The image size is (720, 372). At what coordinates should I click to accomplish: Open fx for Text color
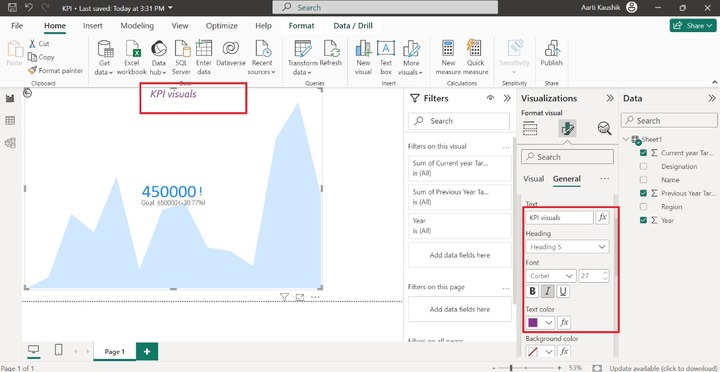coord(564,322)
